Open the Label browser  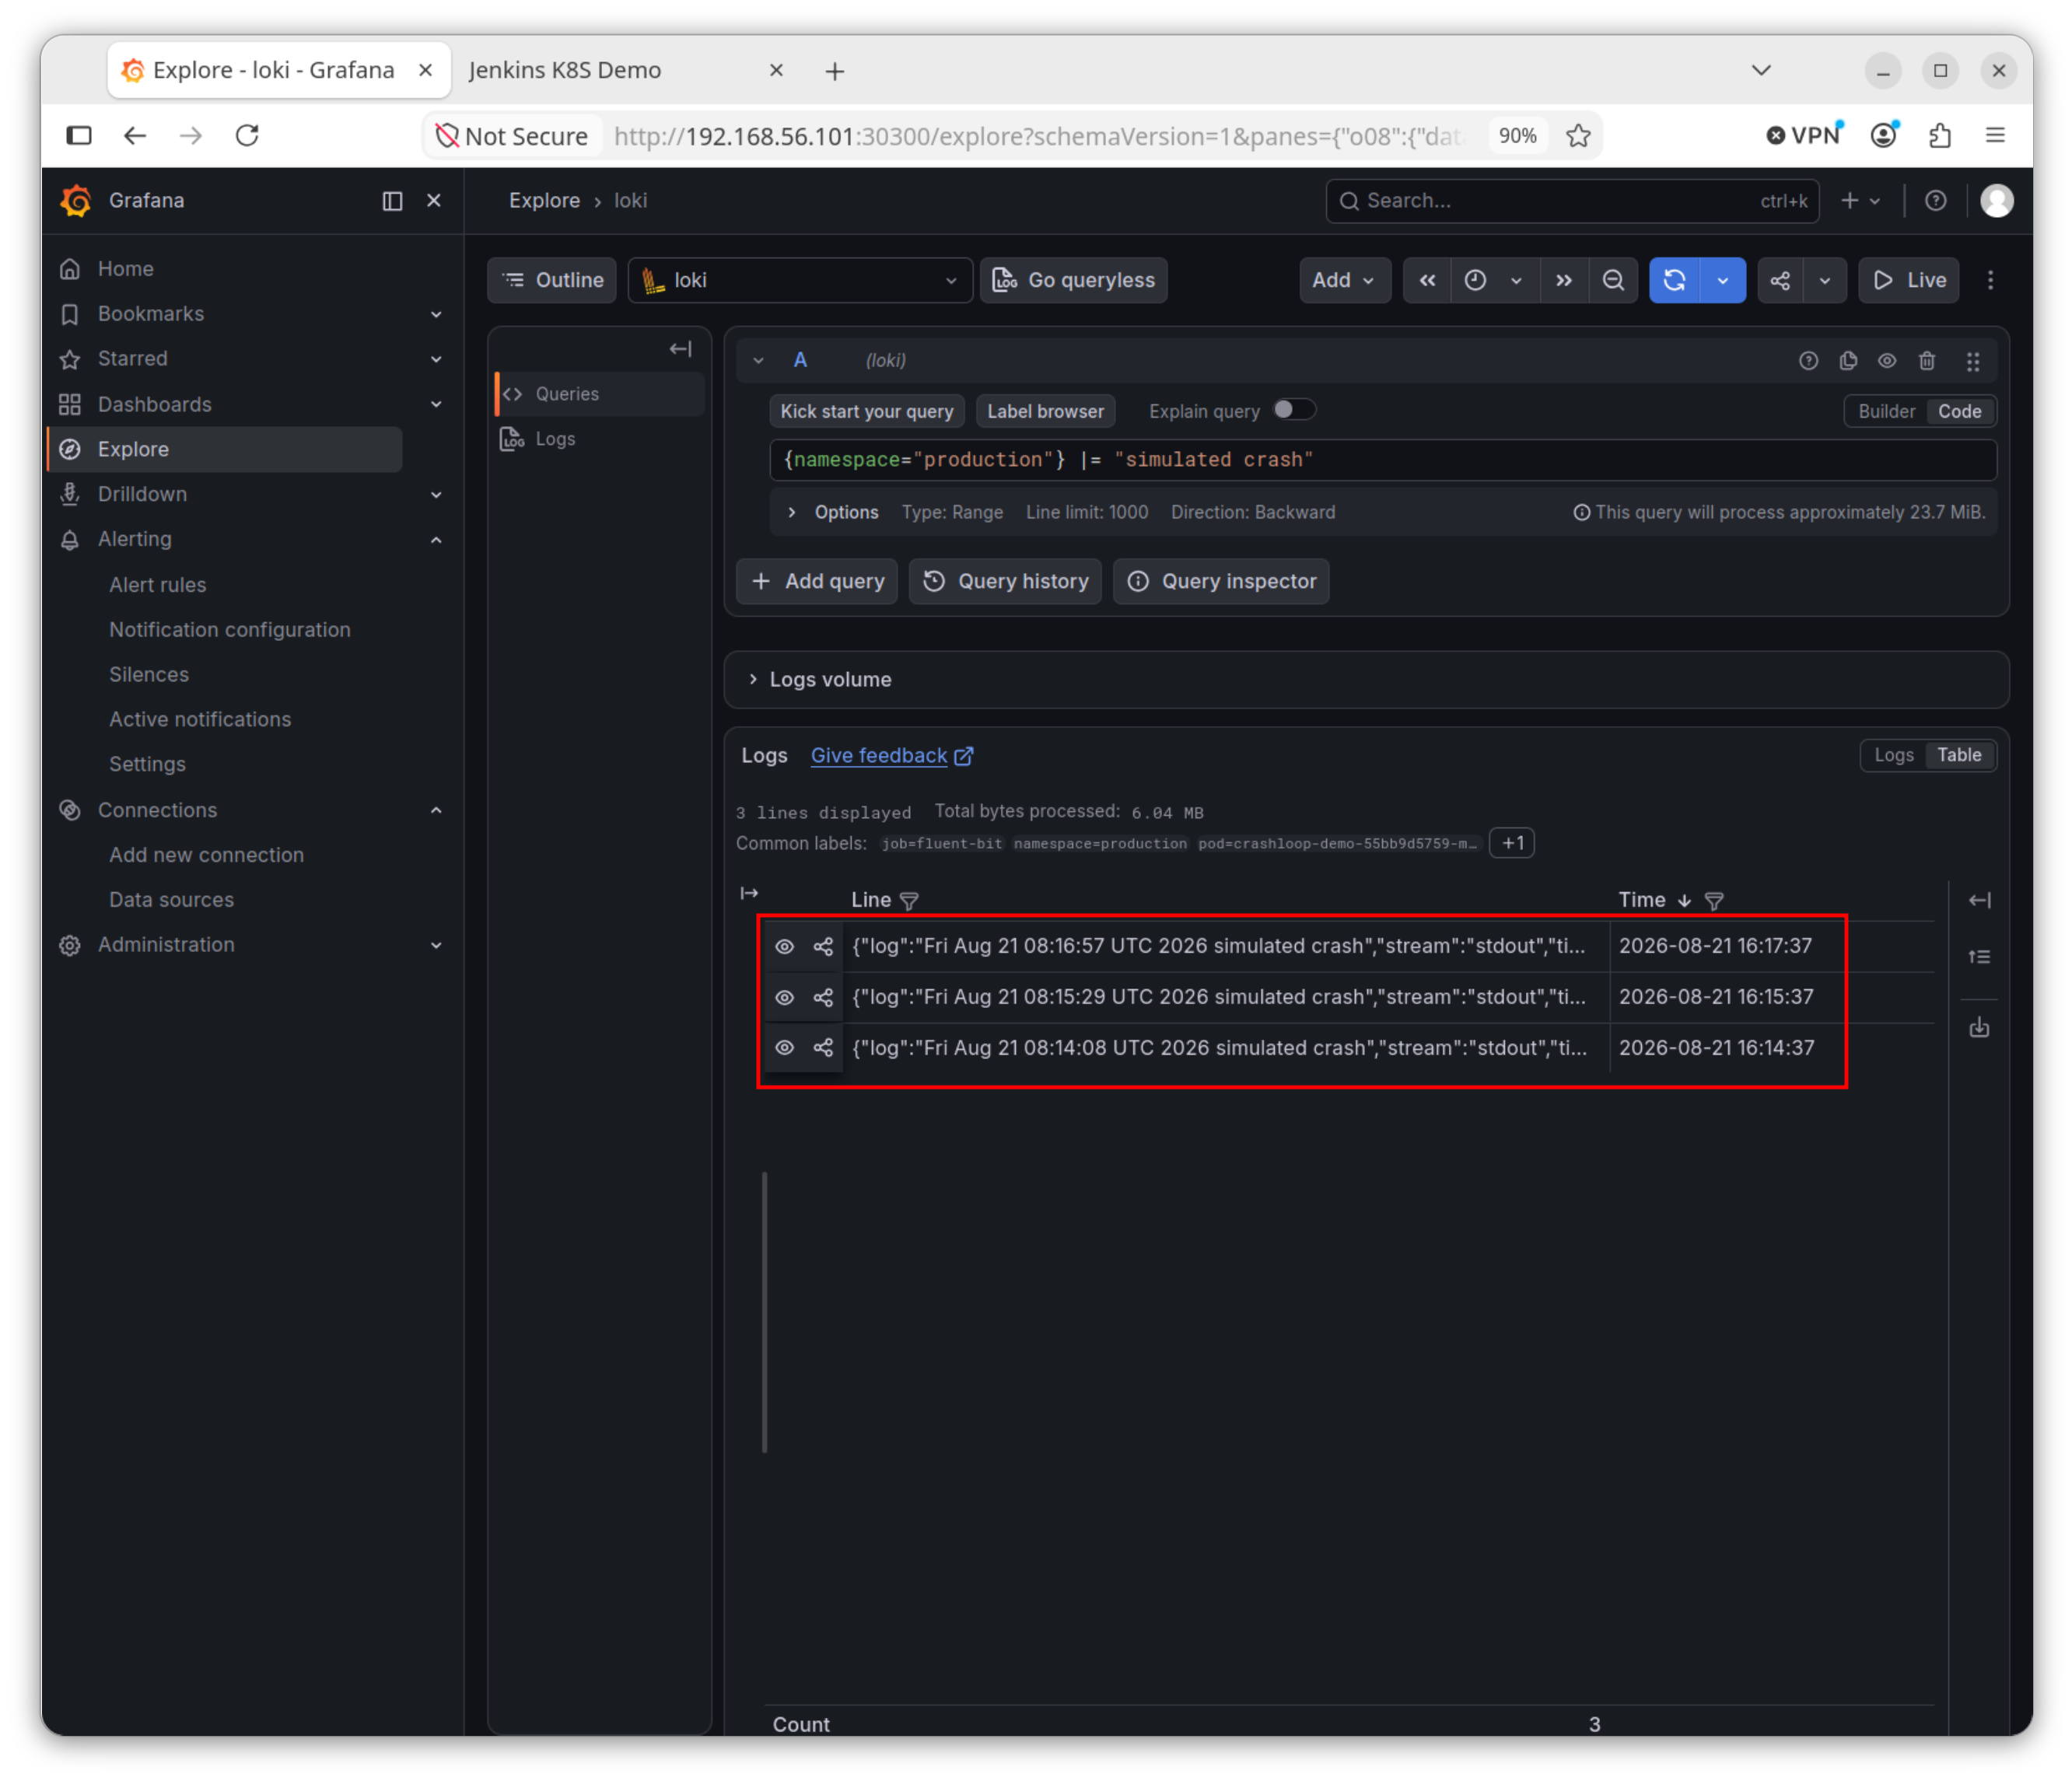pos(1045,411)
